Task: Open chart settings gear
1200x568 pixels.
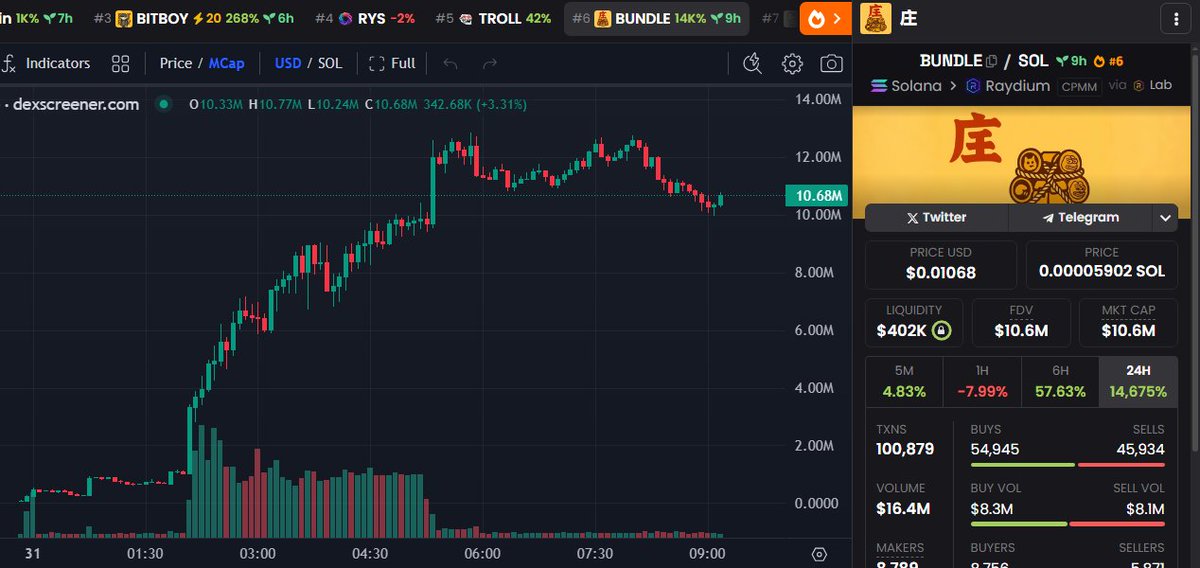Action: (x=792, y=64)
